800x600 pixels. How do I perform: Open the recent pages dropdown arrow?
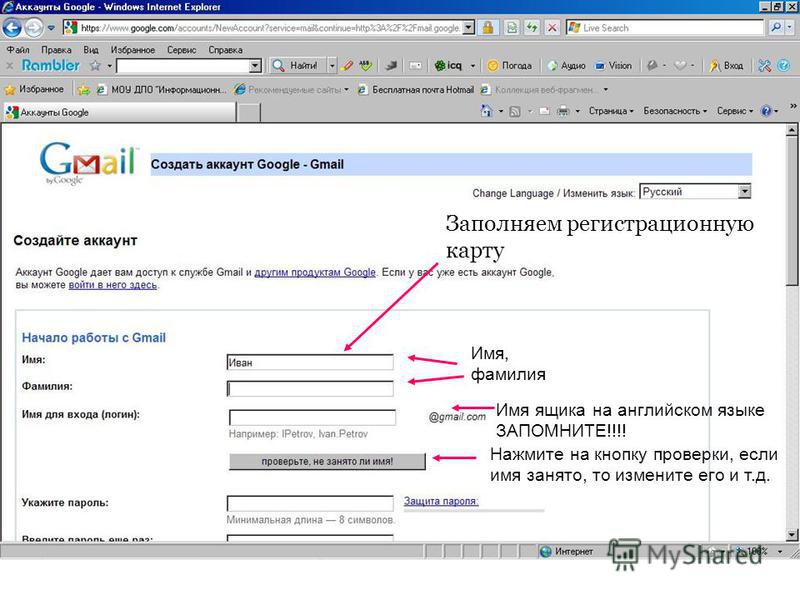(51, 28)
